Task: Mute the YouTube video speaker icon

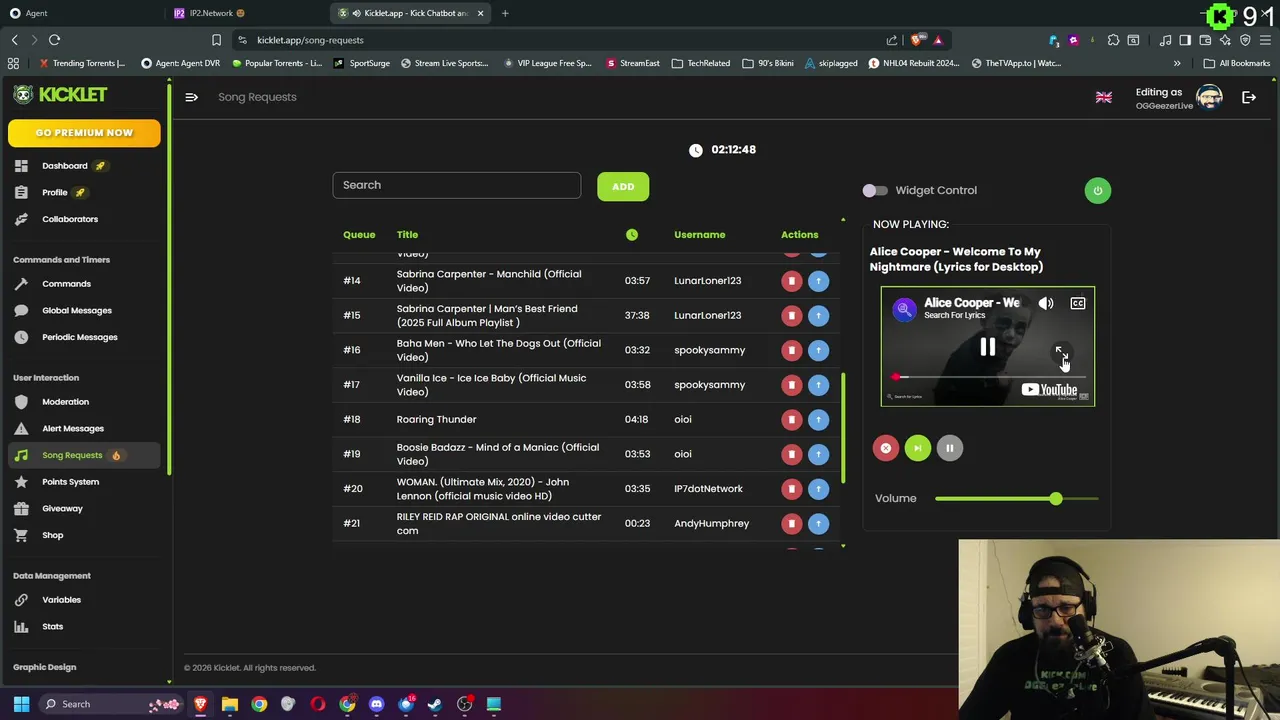Action: point(1046,303)
